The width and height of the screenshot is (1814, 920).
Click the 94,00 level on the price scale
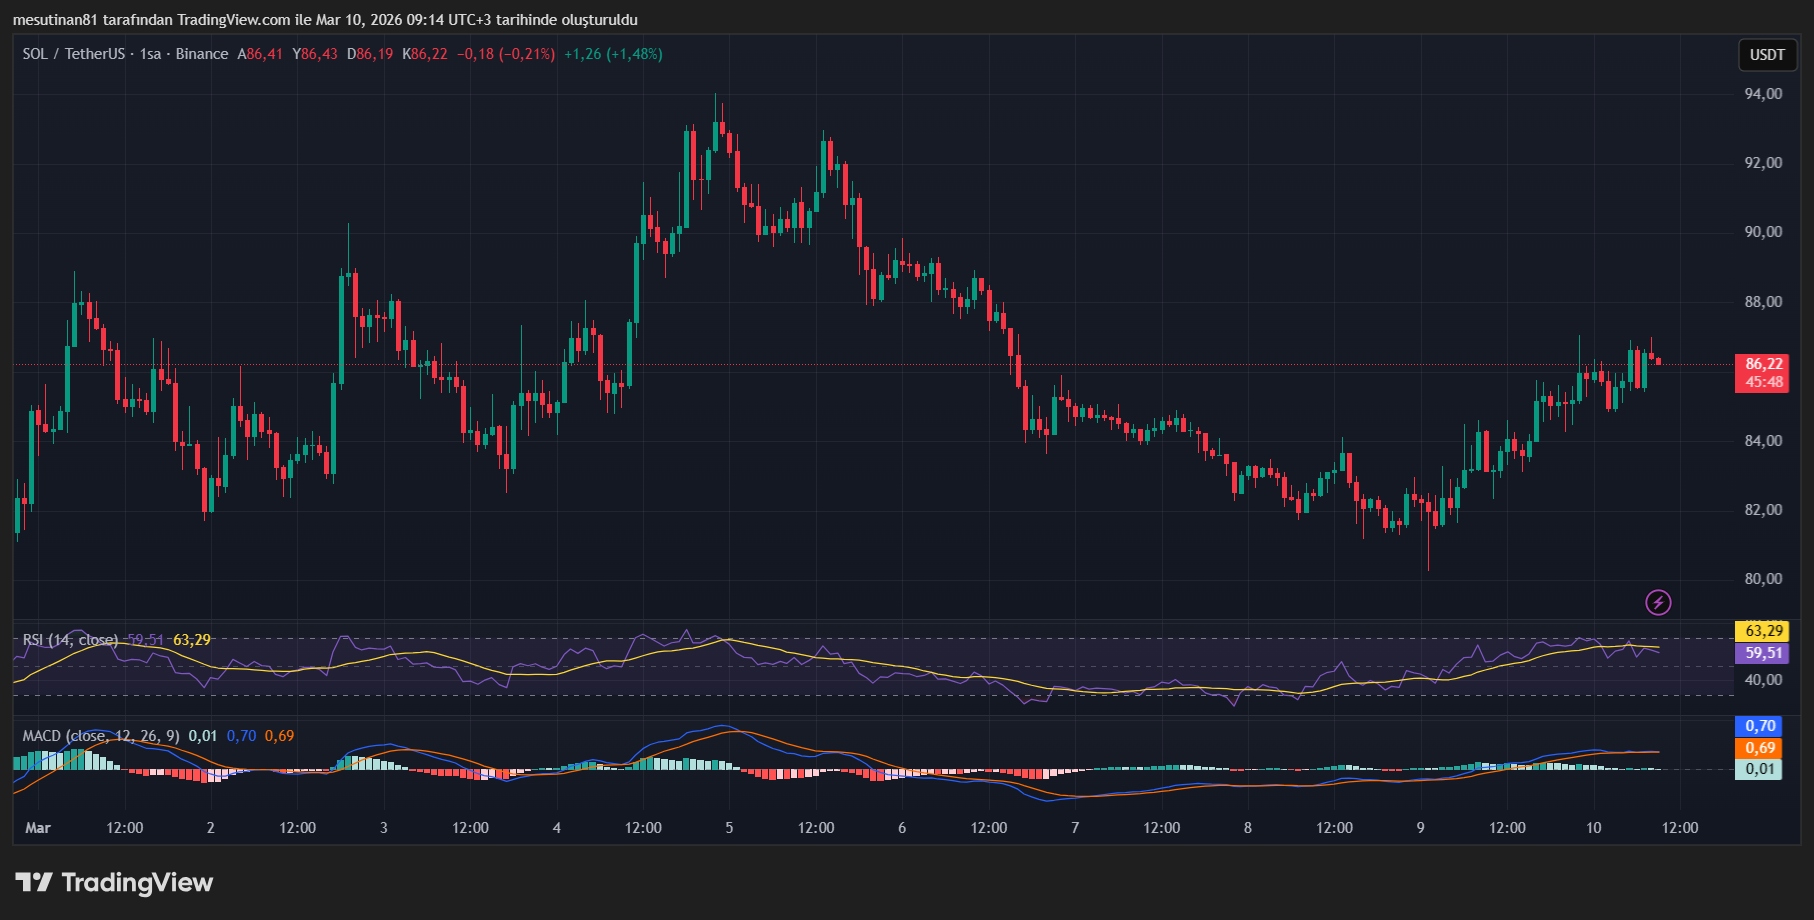pyautogui.click(x=1763, y=94)
